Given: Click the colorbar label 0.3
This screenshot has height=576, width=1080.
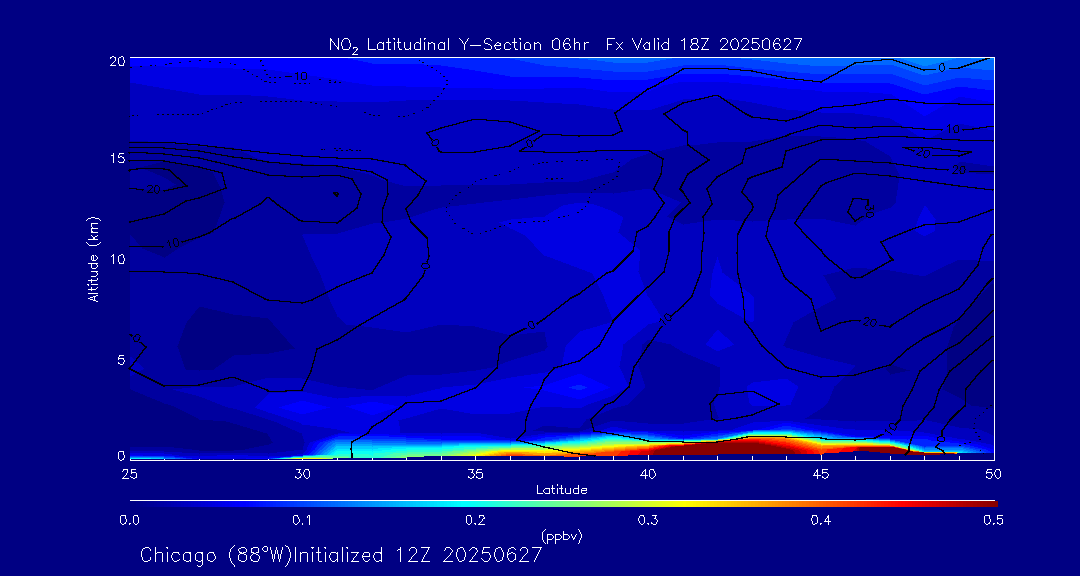Looking at the screenshot, I should coord(648,522).
